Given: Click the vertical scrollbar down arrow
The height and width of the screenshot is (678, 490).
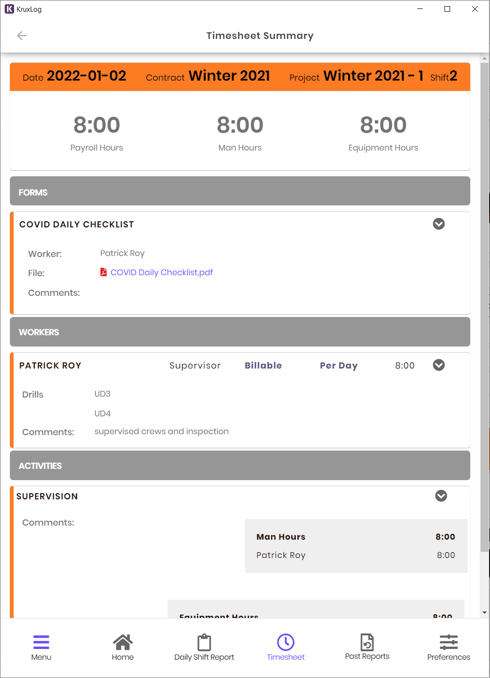Looking at the screenshot, I should click(484, 613).
